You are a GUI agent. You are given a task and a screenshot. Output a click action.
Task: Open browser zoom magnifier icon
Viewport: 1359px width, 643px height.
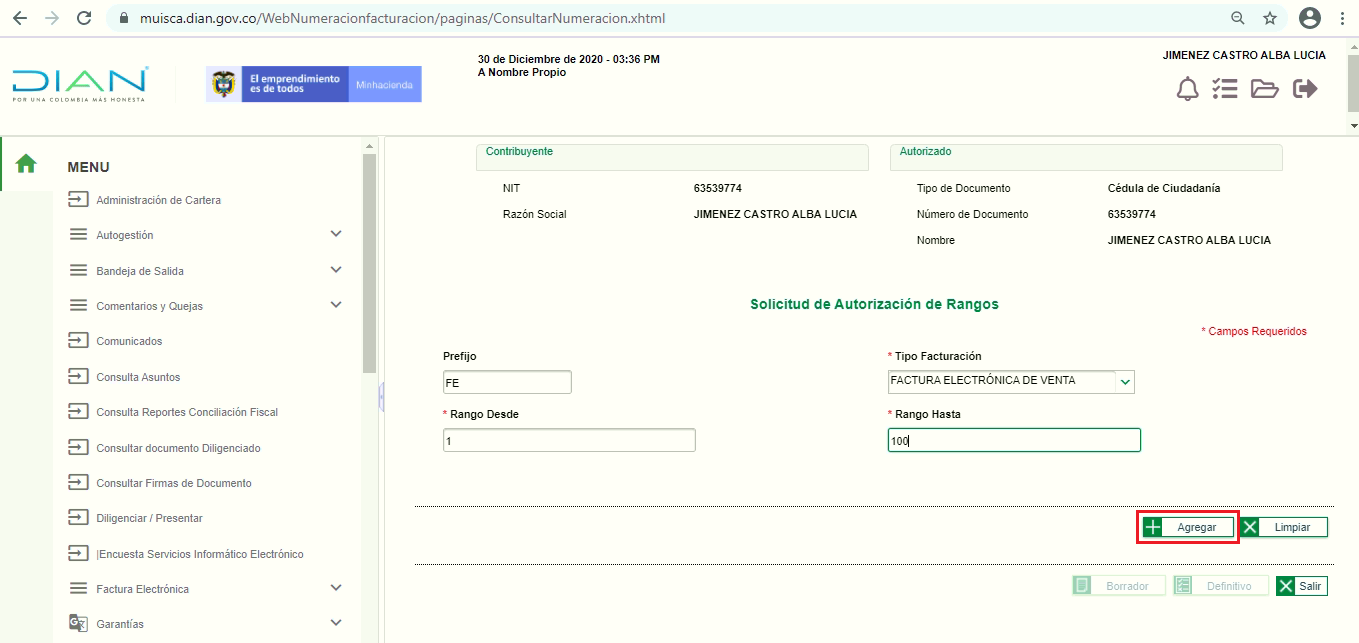point(1238,18)
